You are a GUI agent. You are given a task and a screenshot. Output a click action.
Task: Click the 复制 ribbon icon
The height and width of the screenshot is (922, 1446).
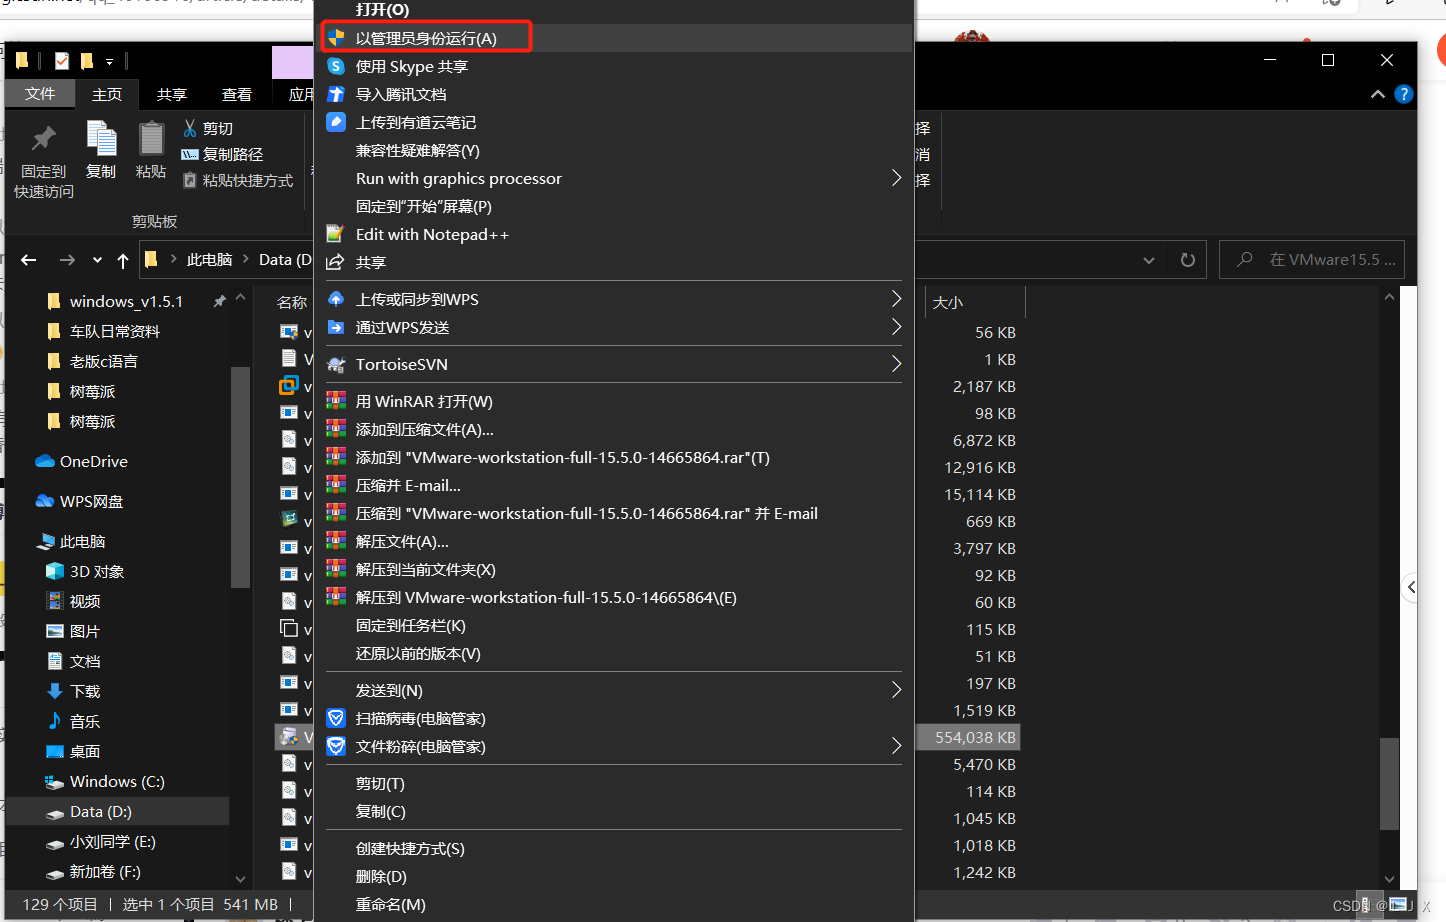tap(101, 138)
